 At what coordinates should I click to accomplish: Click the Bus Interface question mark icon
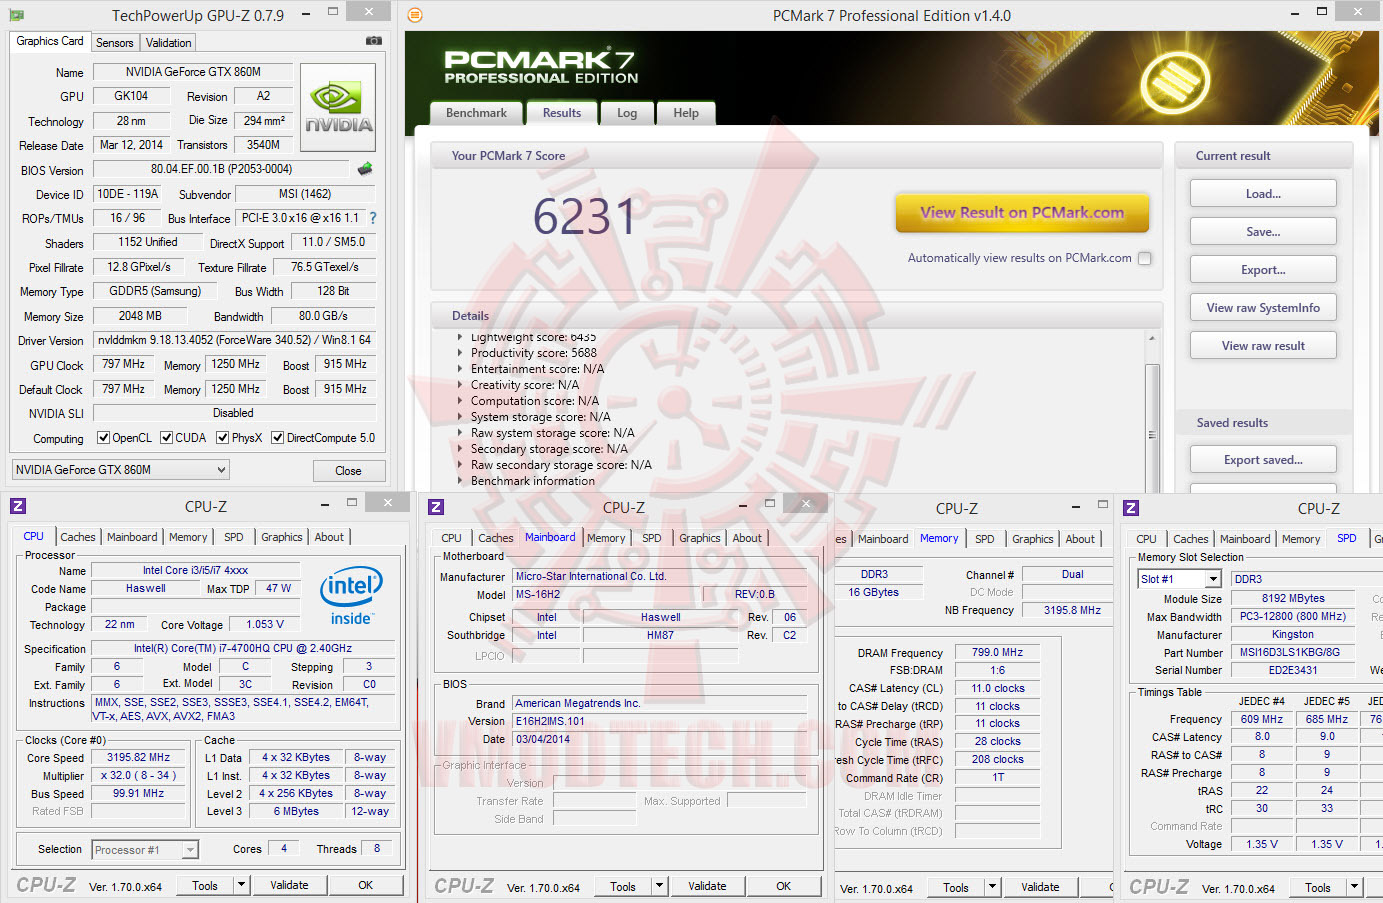pos(373,218)
